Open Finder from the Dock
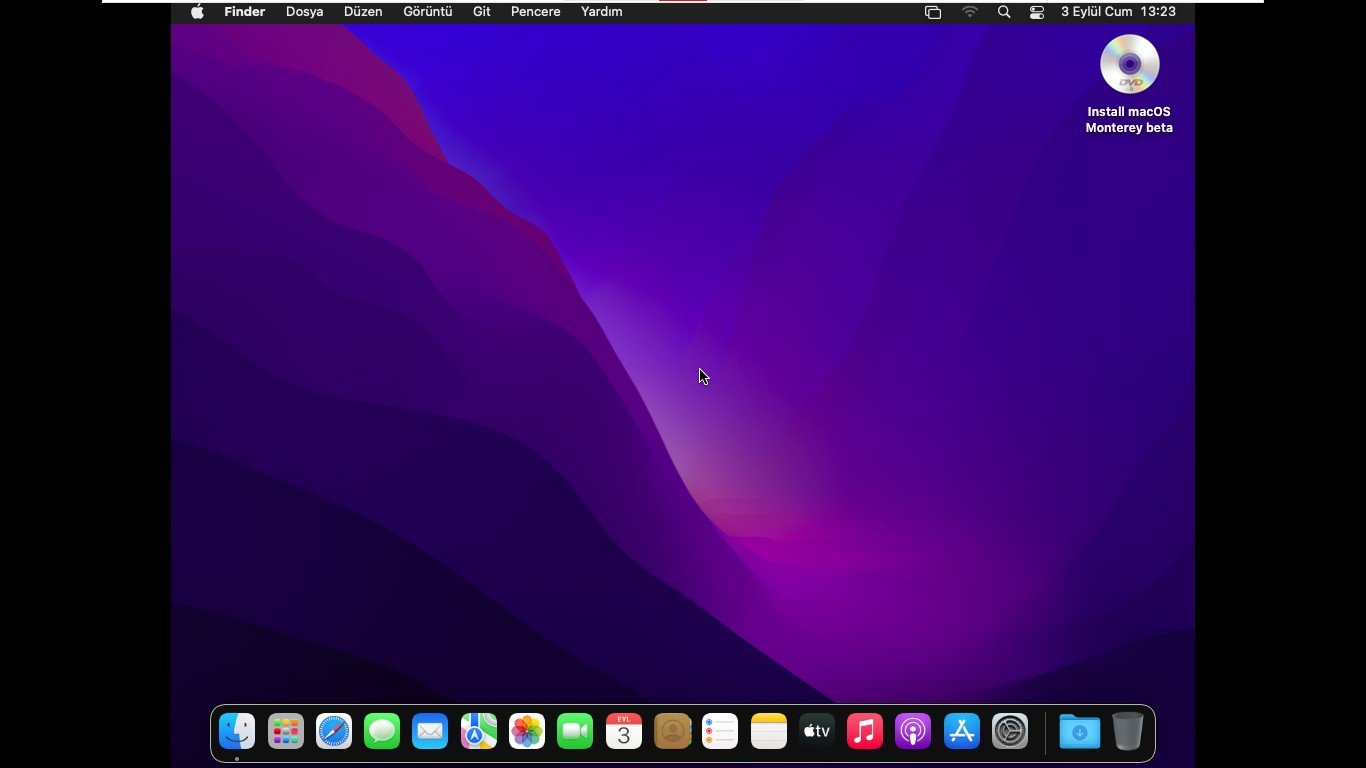 pyautogui.click(x=237, y=732)
